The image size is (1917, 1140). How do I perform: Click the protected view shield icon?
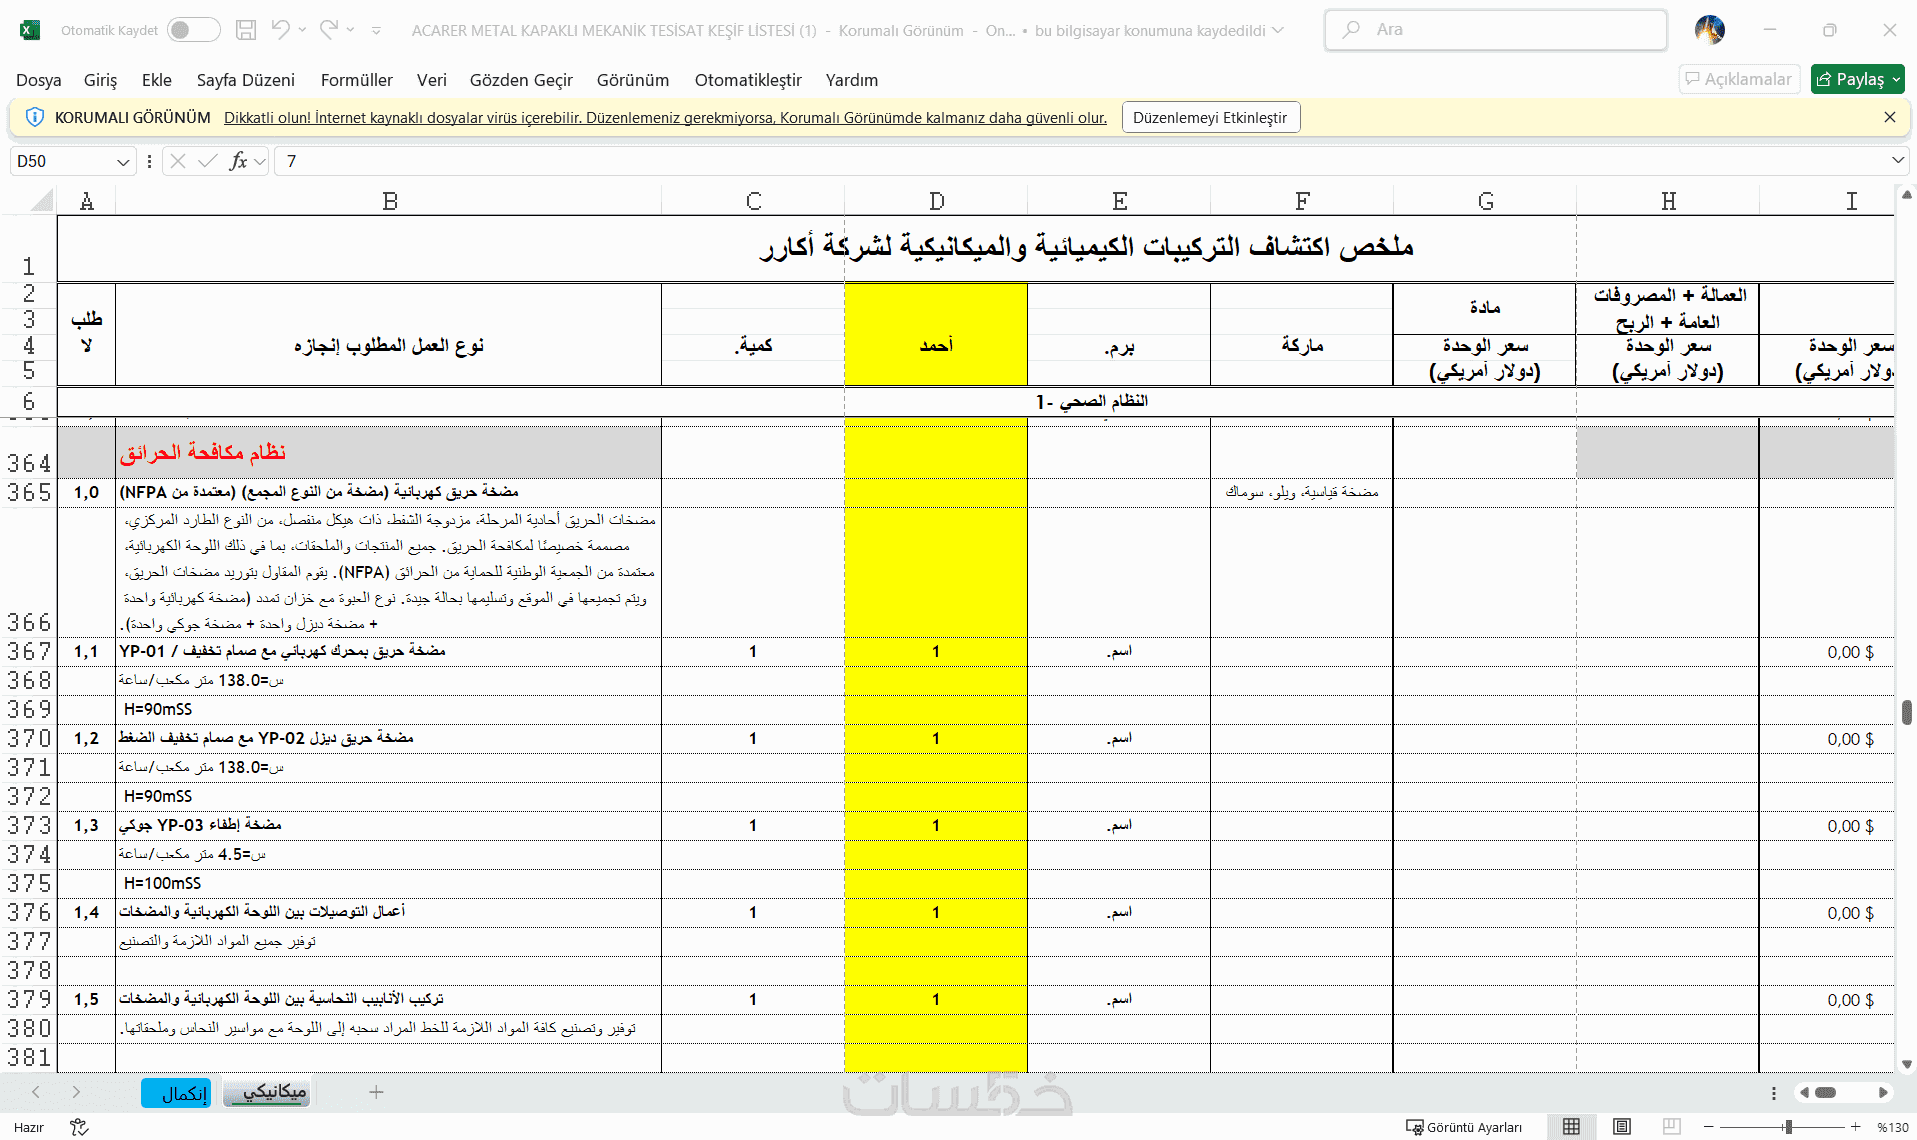coord(34,117)
